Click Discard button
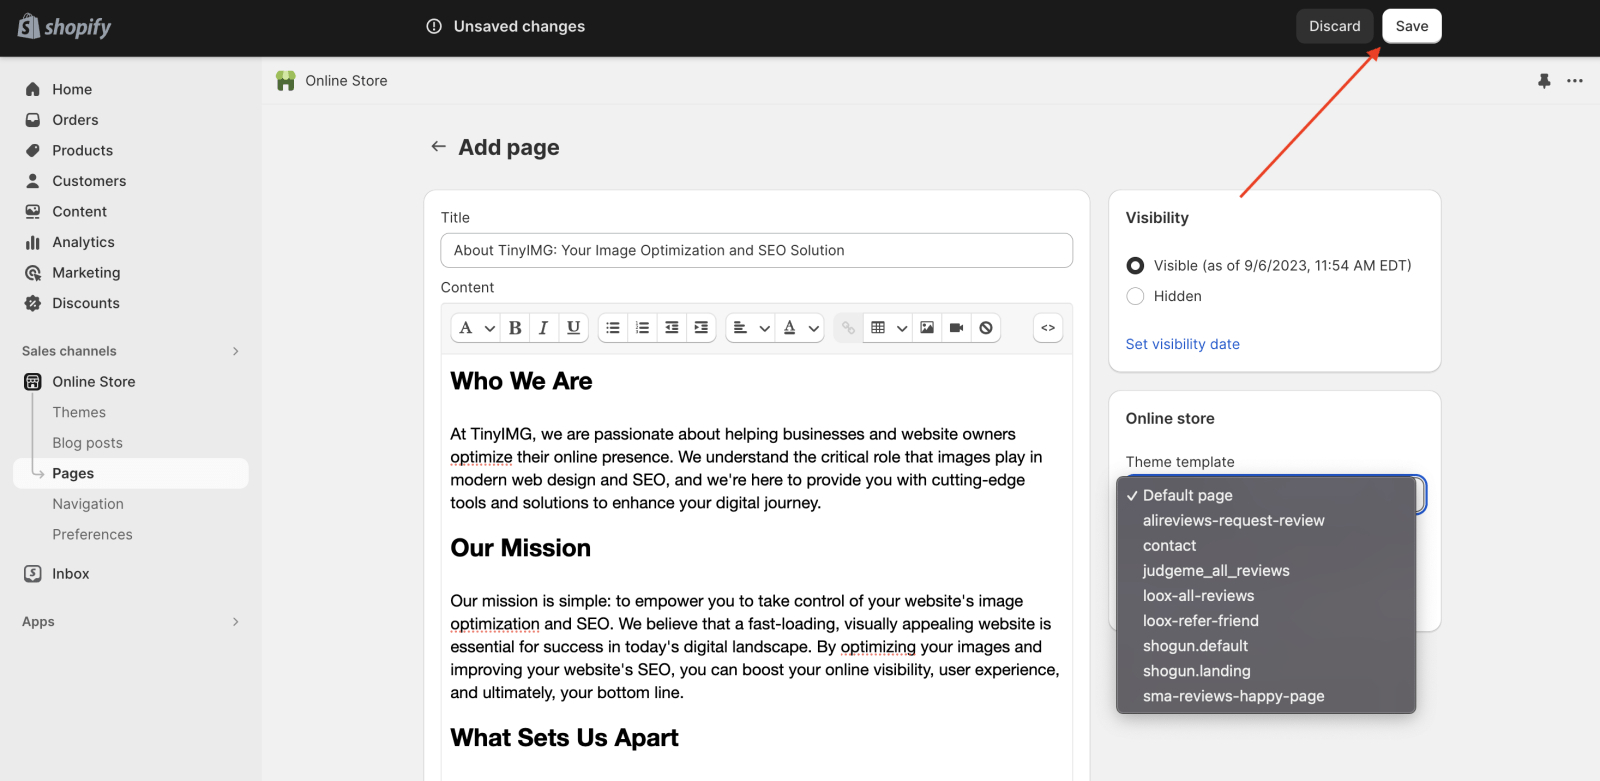The height and width of the screenshot is (781, 1600). tap(1335, 26)
